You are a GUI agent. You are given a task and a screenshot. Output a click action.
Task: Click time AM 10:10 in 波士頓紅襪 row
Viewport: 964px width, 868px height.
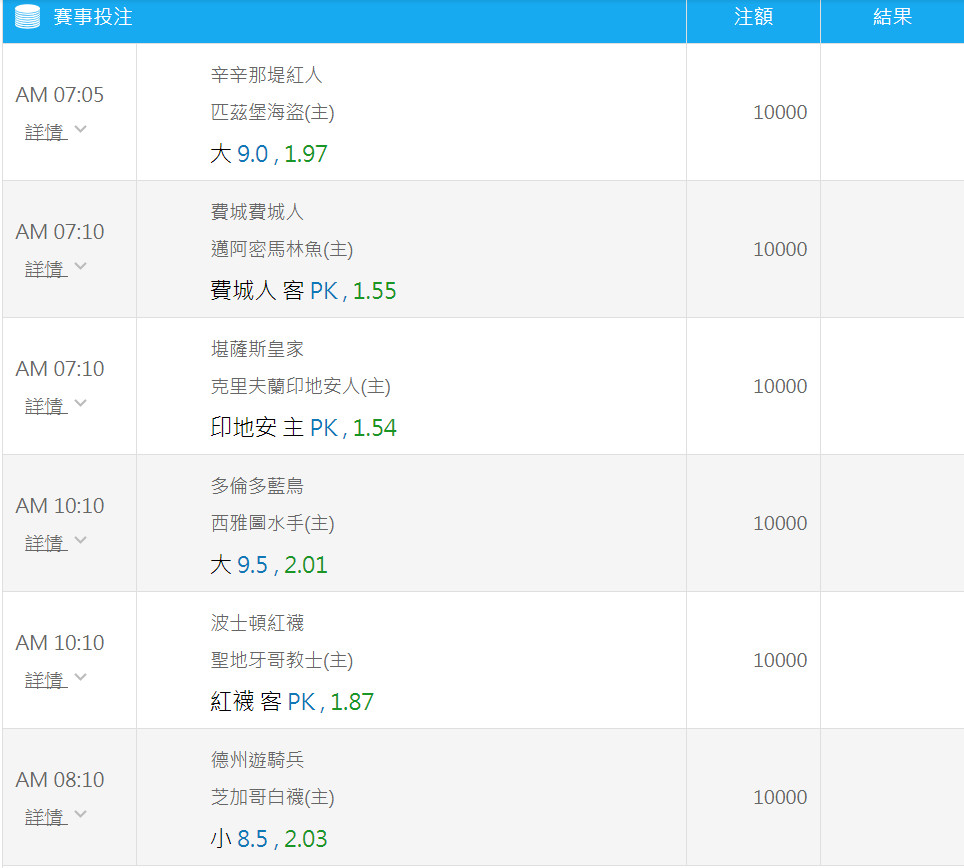60,644
